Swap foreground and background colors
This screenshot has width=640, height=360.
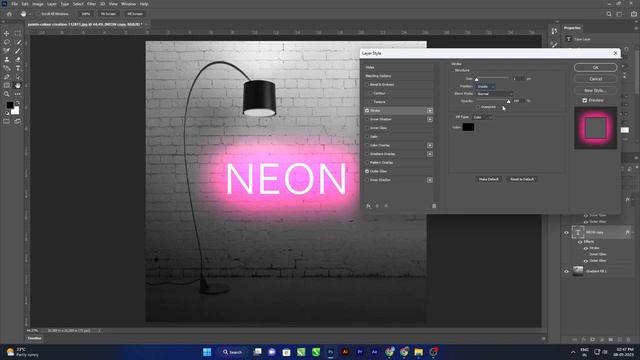tap(18, 103)
